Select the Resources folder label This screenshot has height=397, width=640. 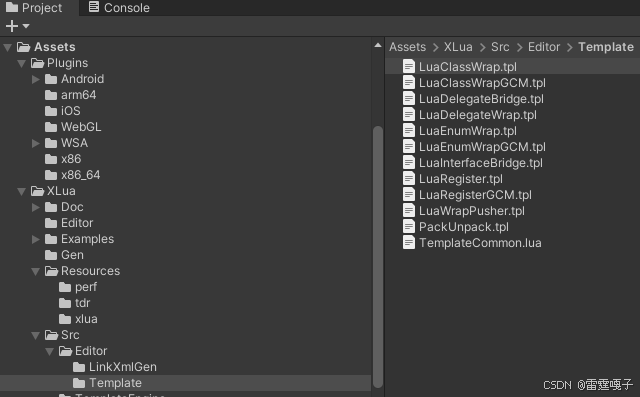[x=90, y=271]
